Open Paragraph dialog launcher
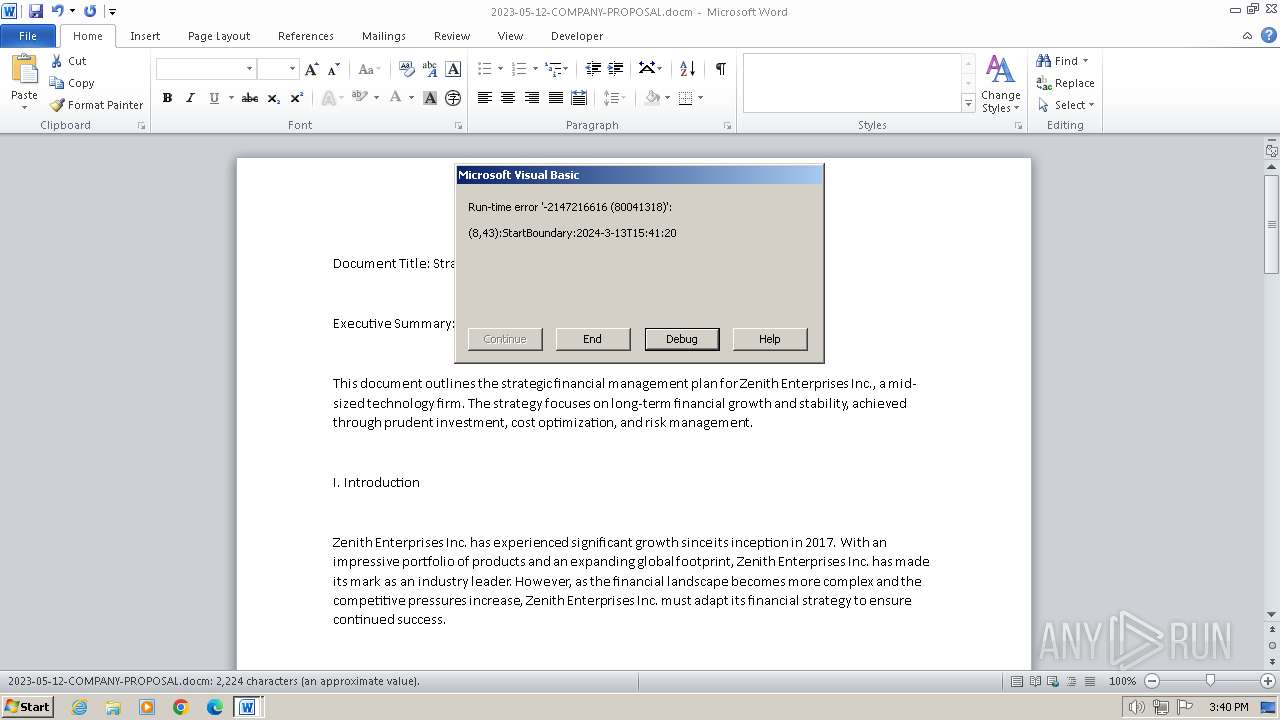1280x720 pixels. [727, 126]
